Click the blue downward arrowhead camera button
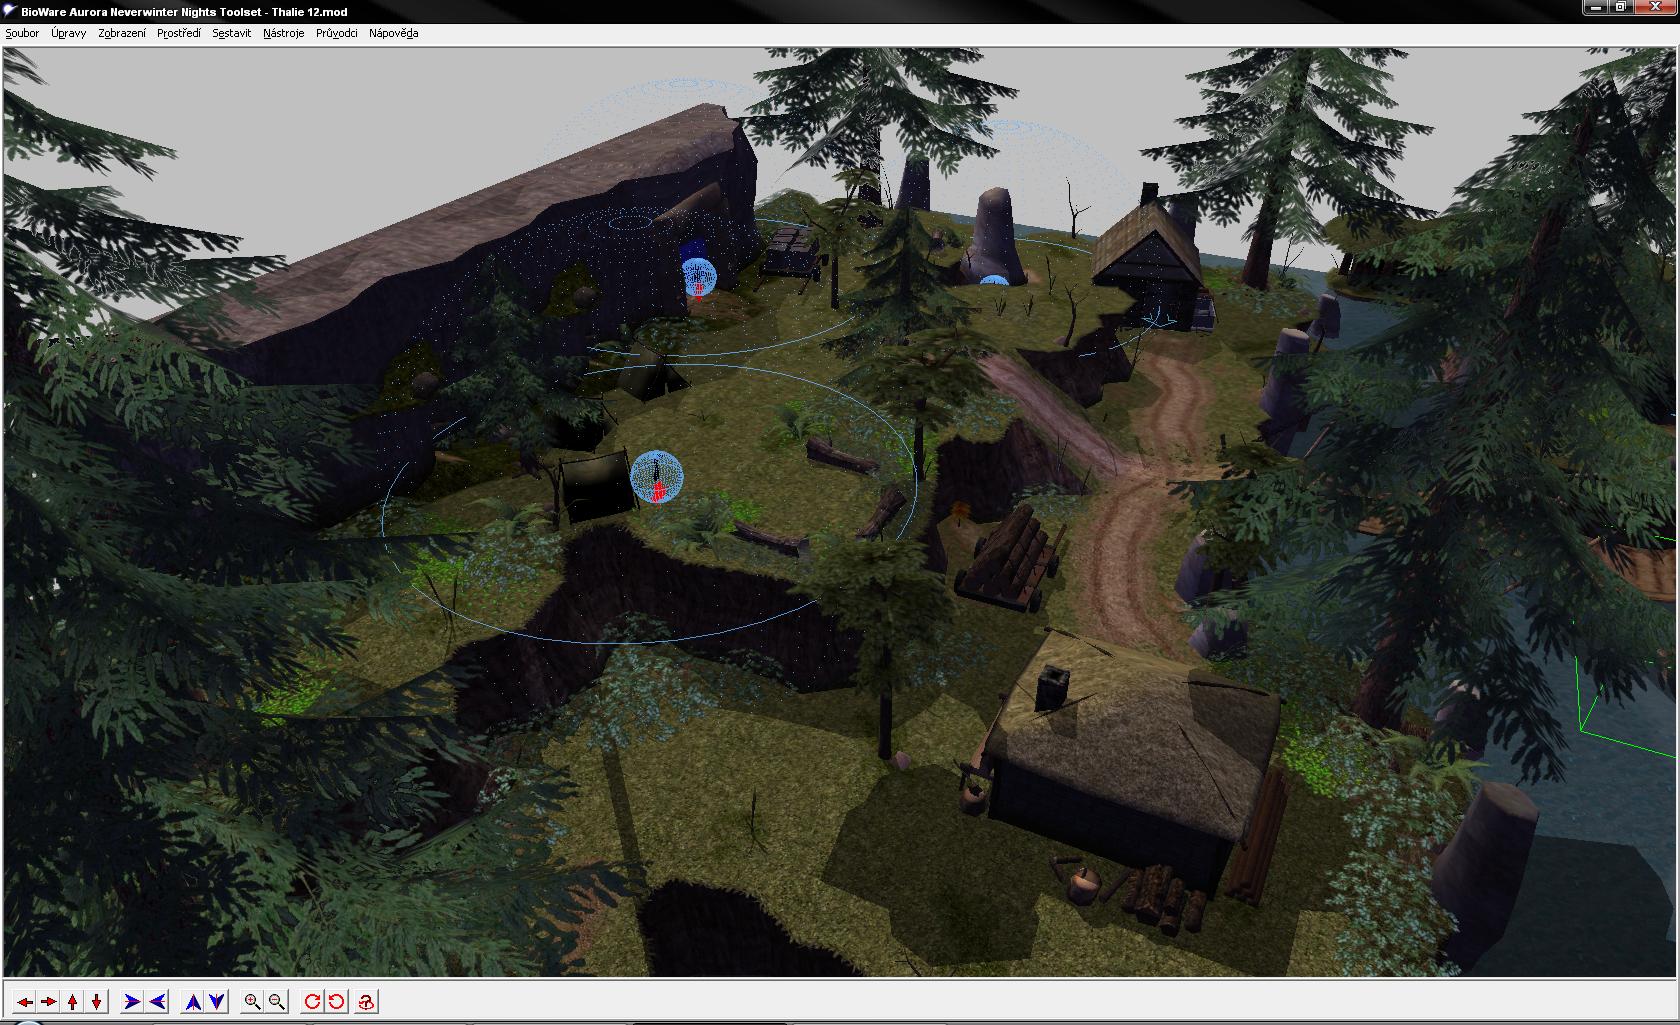This screenshot has height=1025, width=1680. (217, 1001)
